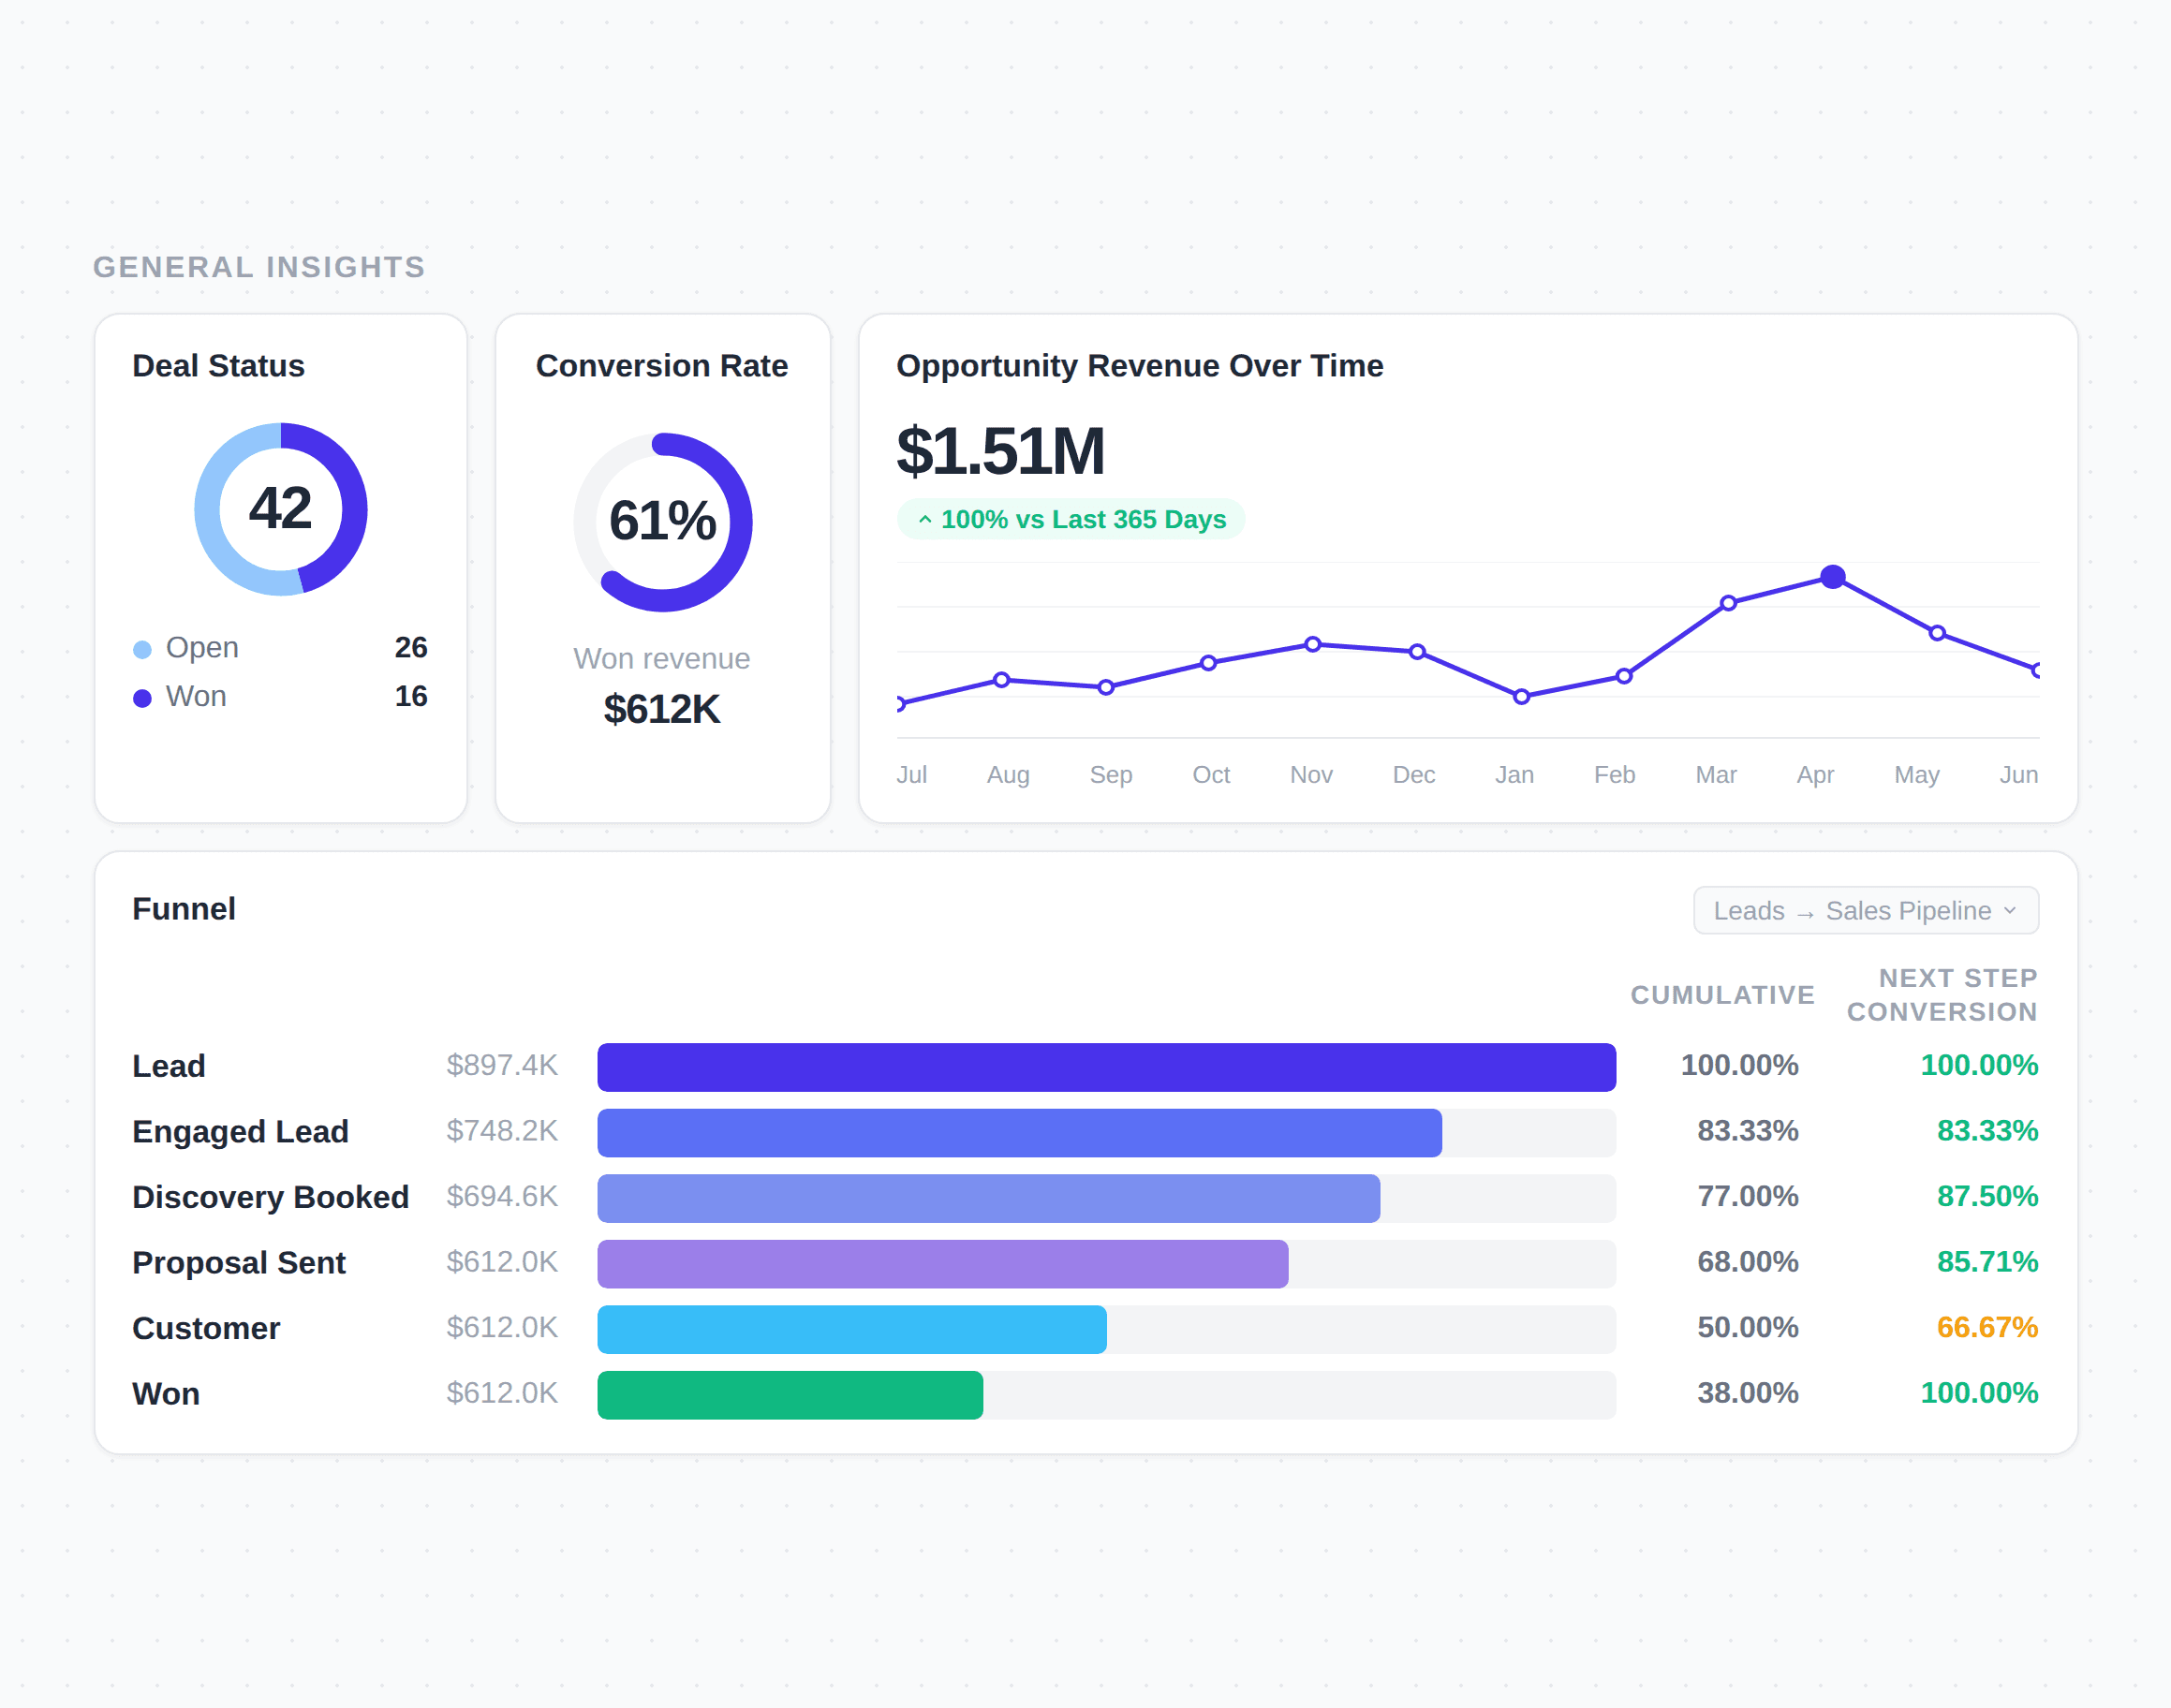The height and width of the screenshot is (1708, 2171).
Task: Click the Lead funnel bar
Action: click(1106, 1067)
